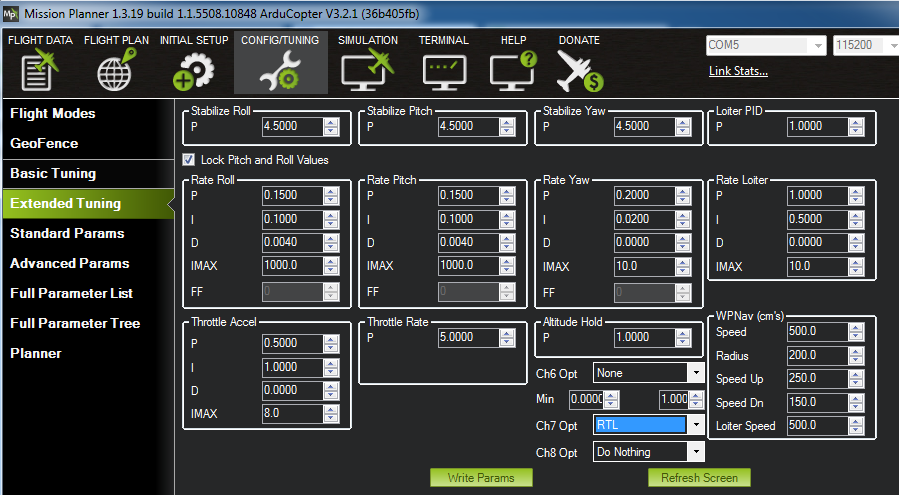Open the Ch6 Opt dropdown
Screen dimensions: 899x495
point(696,373)
